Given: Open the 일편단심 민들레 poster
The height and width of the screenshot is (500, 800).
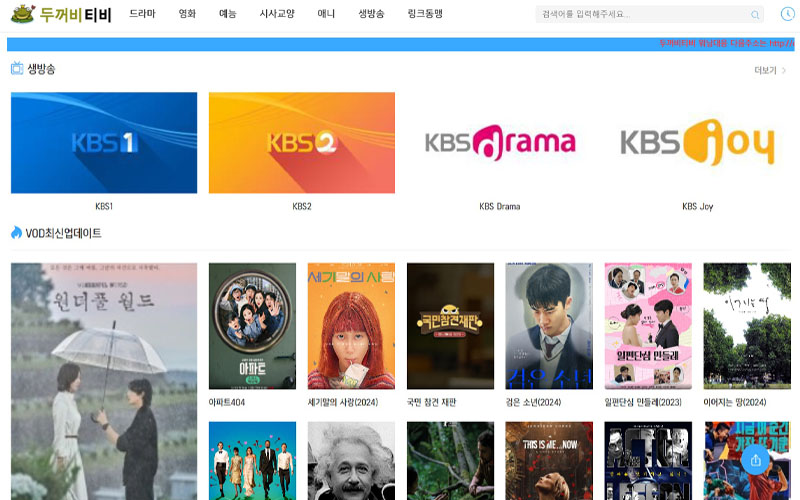Looking at the screenshot, I should pyautogui.click(x=648, y=326).
